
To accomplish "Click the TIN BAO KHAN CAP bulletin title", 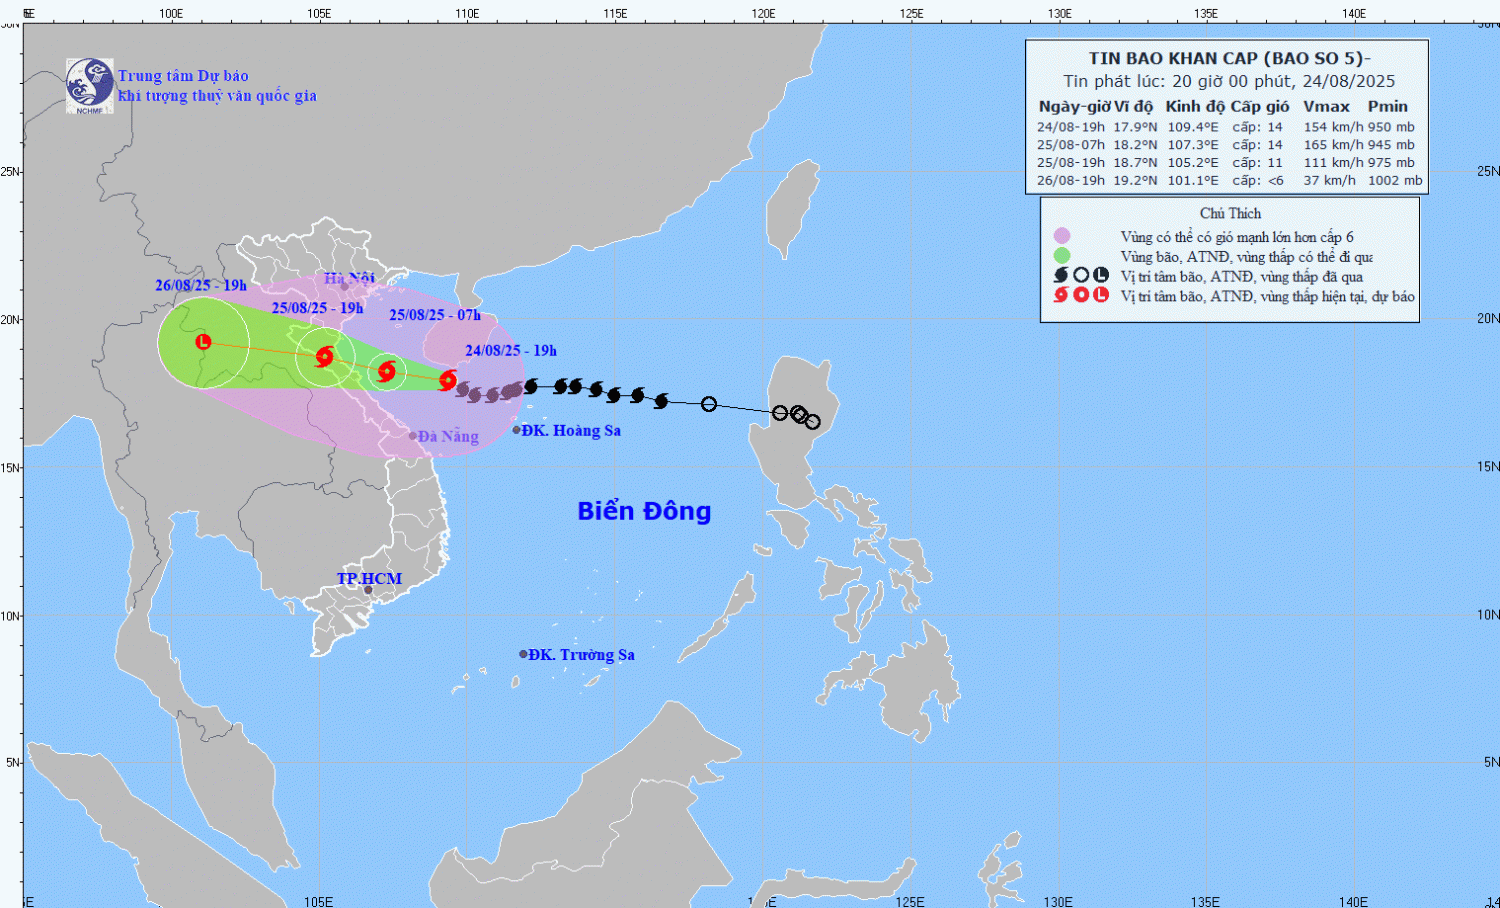I will pos(1229,59).
